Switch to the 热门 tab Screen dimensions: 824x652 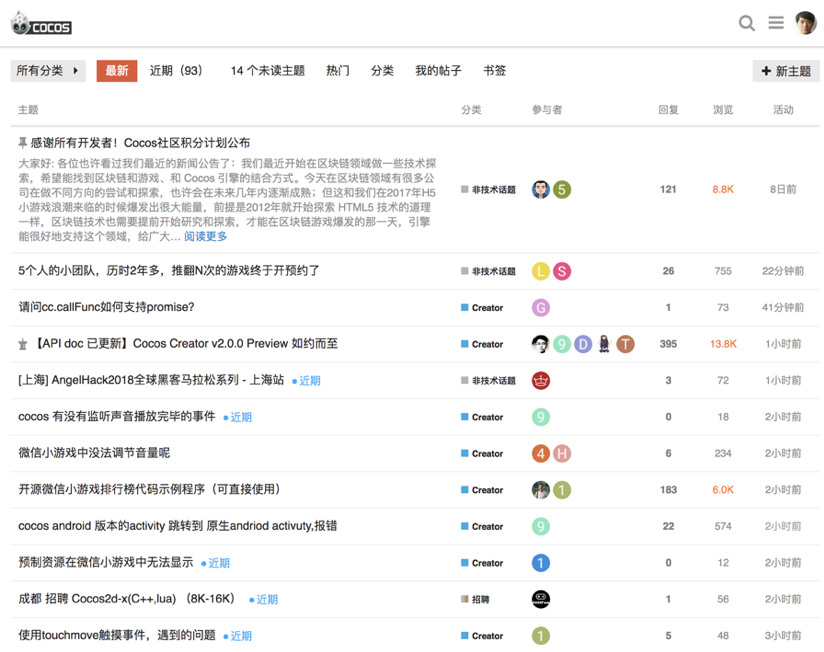(338, 71)
